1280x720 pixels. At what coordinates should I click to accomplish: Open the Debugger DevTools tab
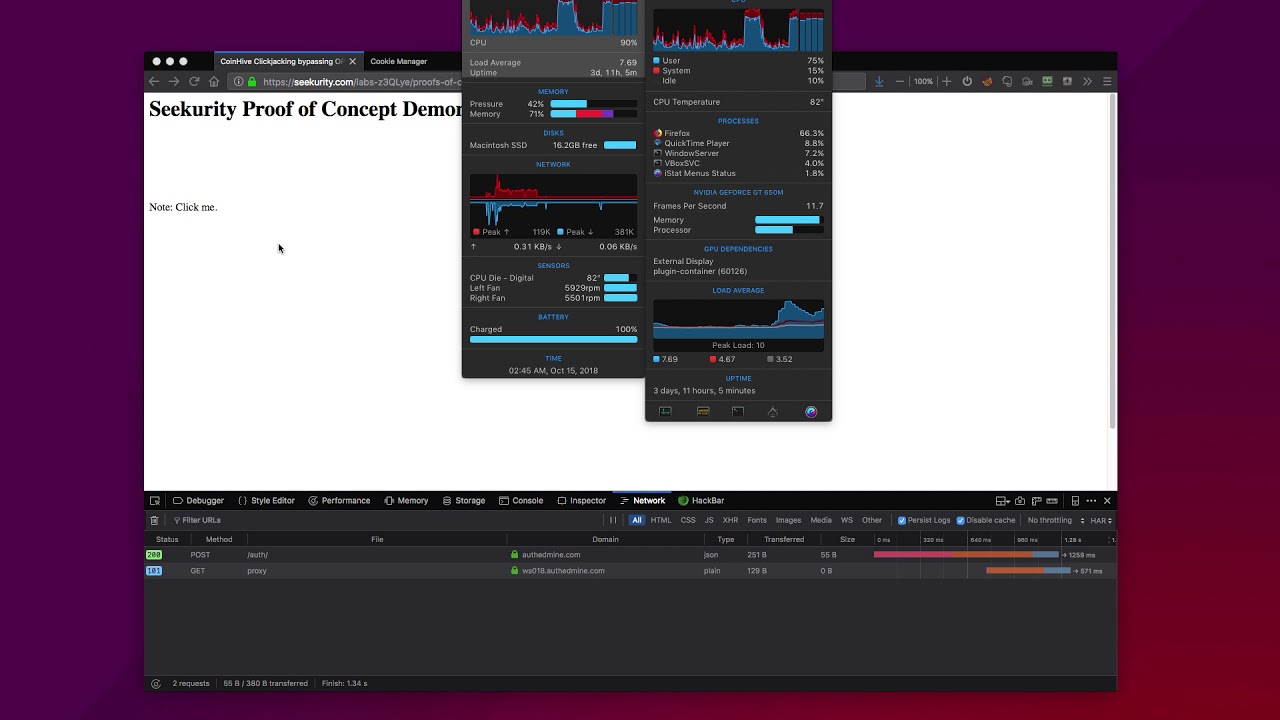pyautogui.click(x=198, y=500)
